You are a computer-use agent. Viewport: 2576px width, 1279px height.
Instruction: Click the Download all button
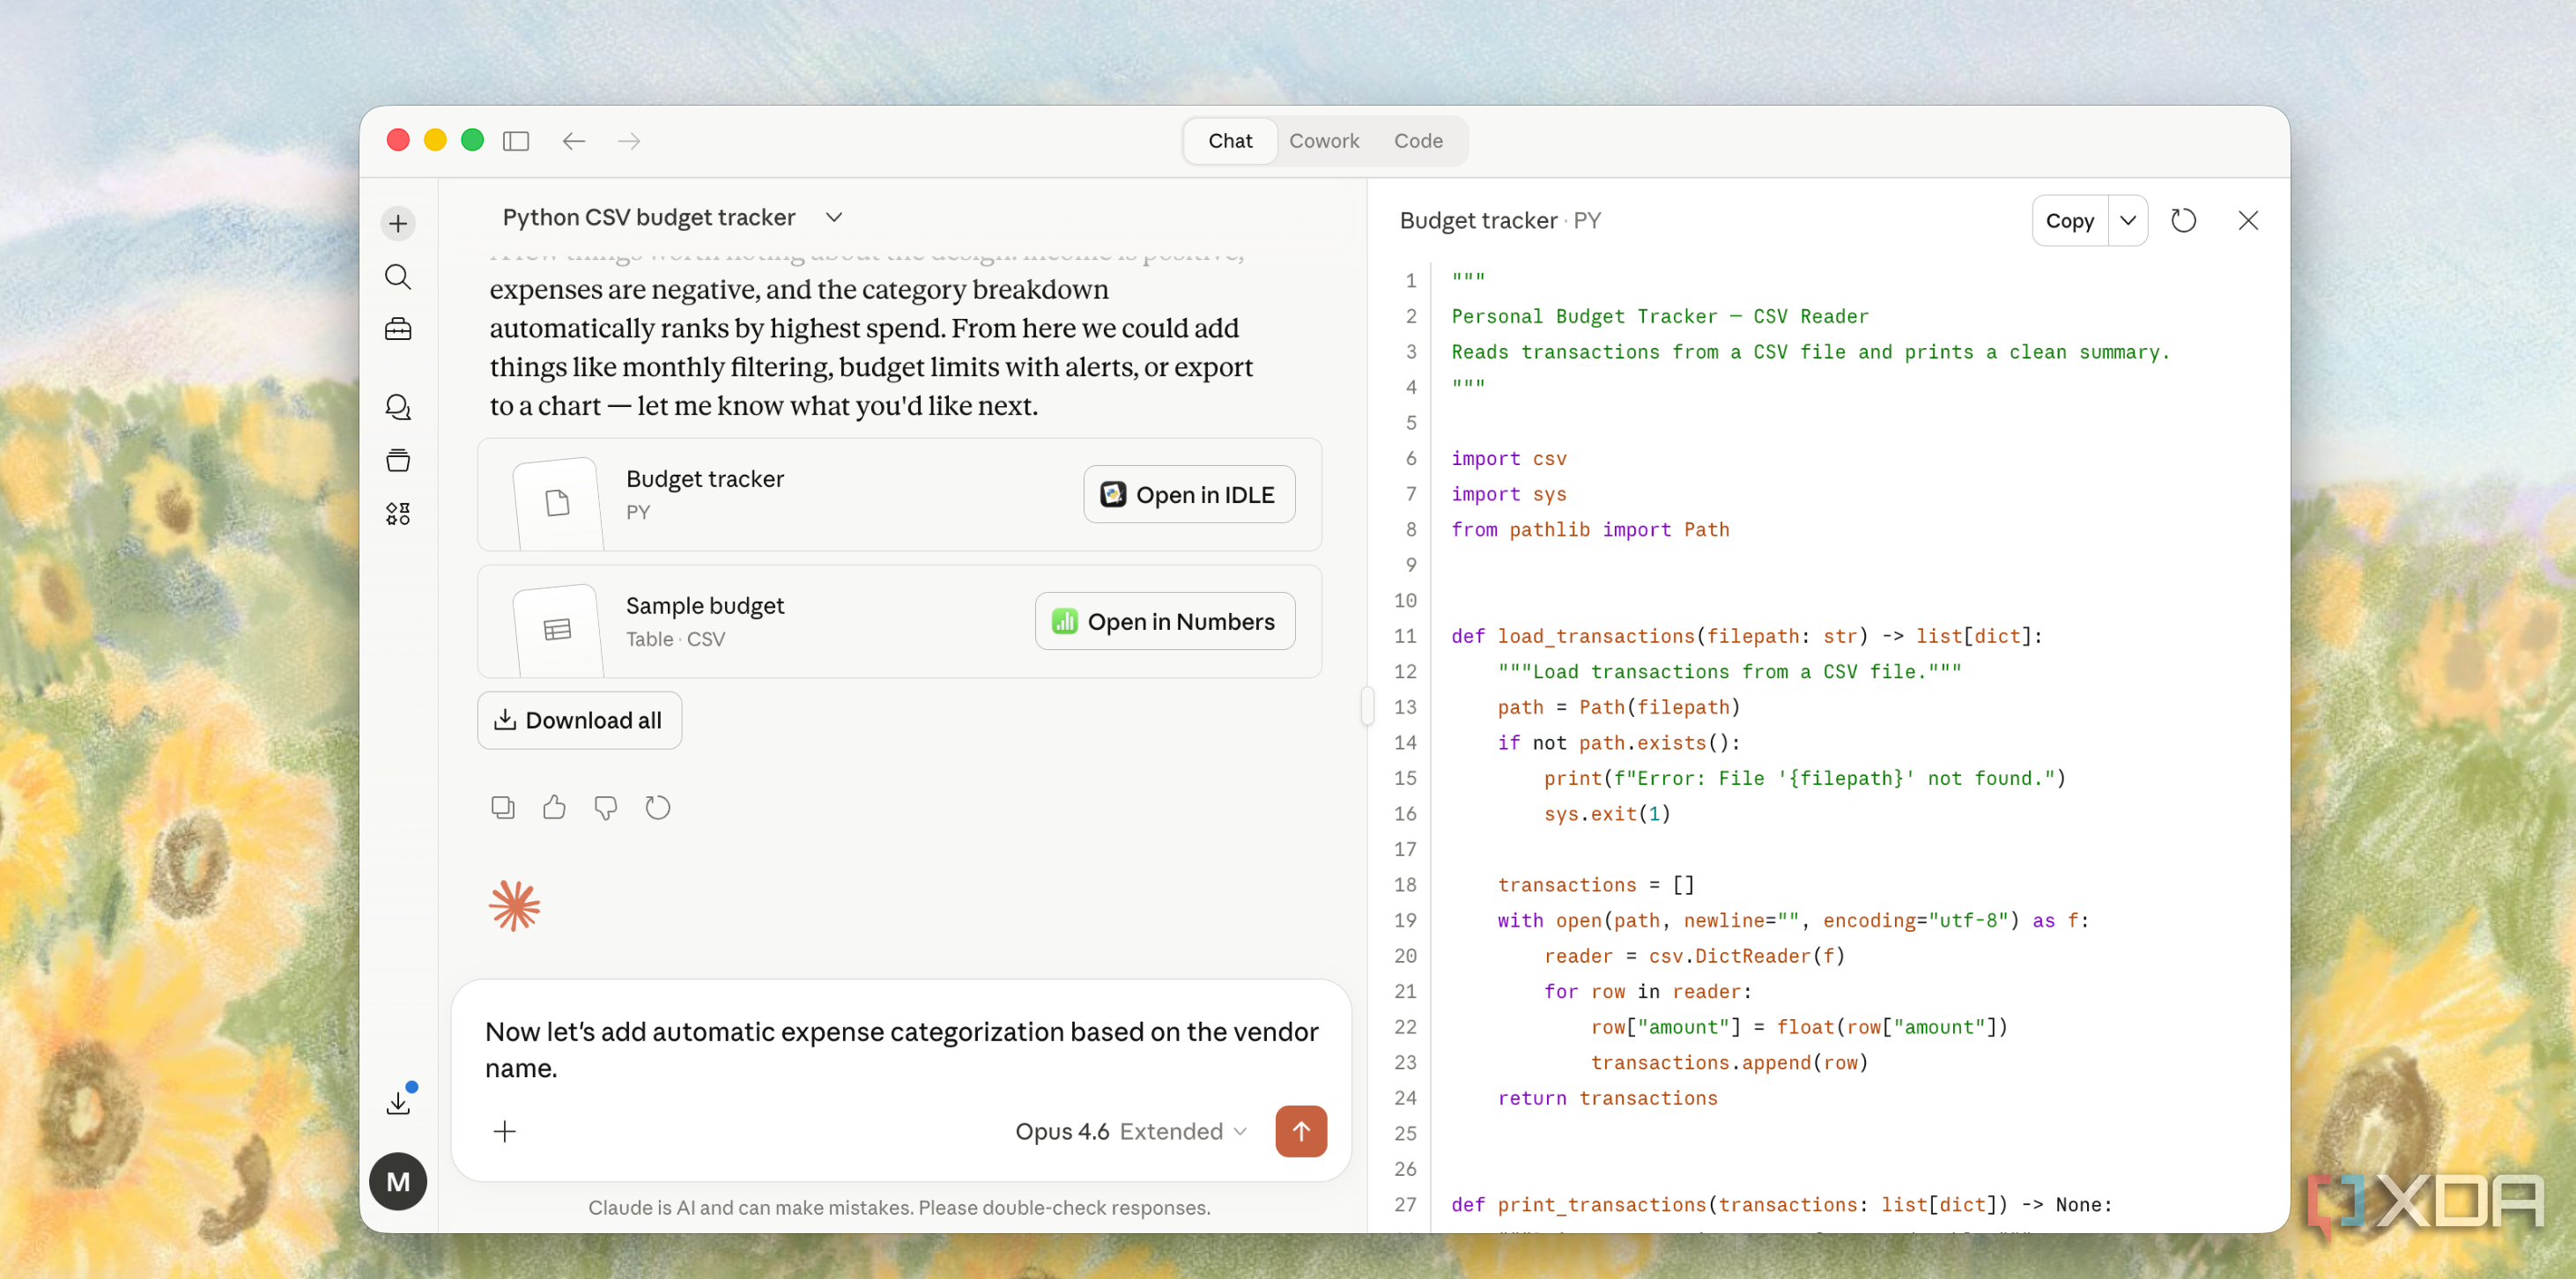[579, 720]
